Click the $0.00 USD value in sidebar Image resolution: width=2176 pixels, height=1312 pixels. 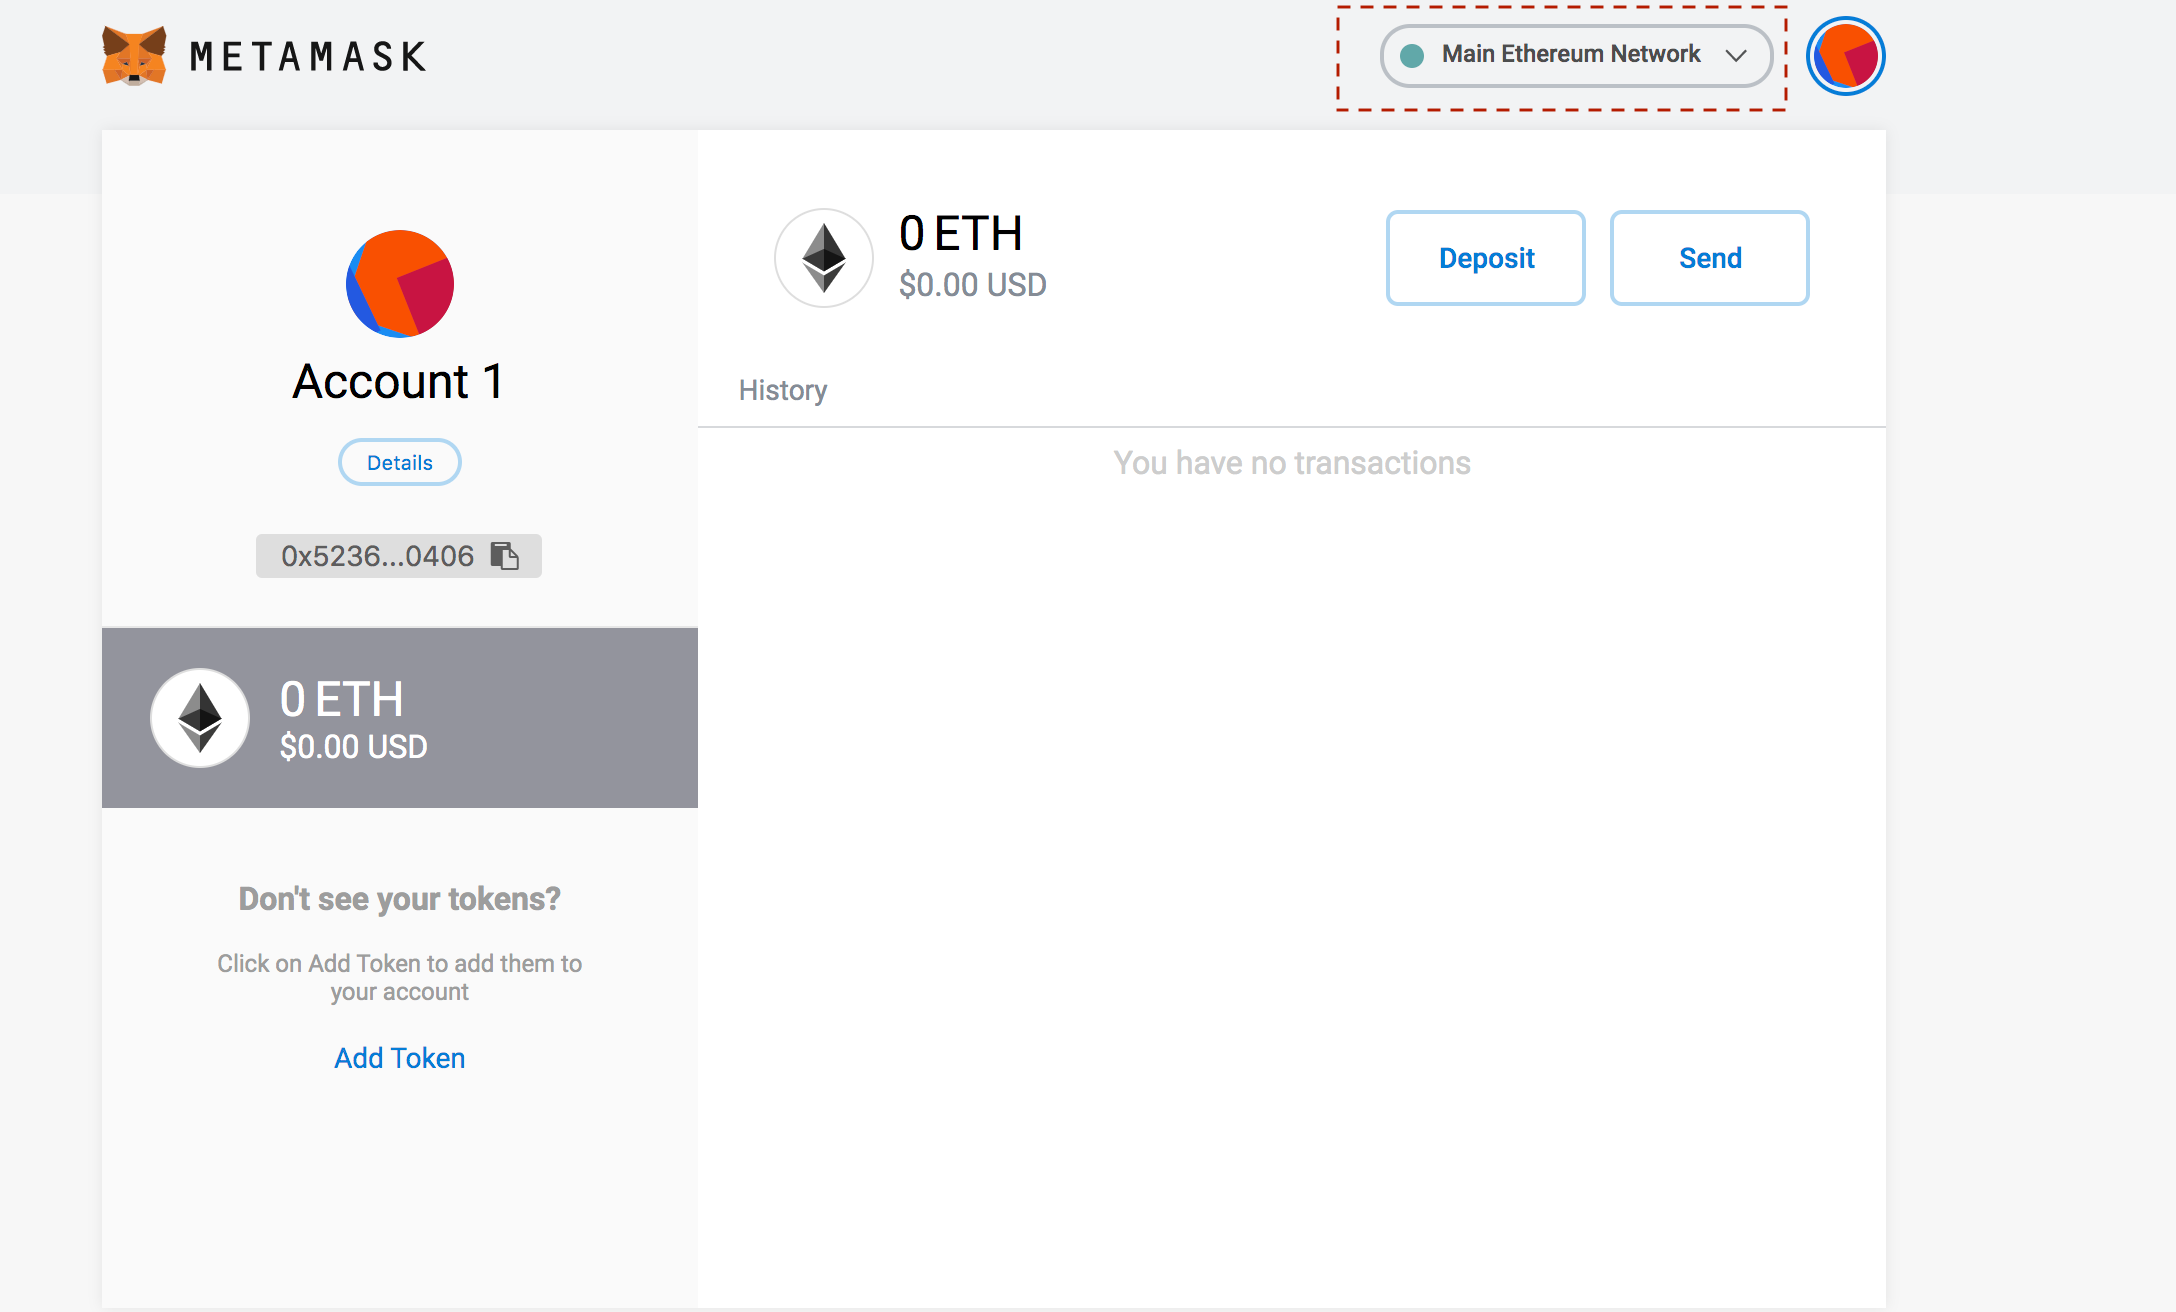353,747
